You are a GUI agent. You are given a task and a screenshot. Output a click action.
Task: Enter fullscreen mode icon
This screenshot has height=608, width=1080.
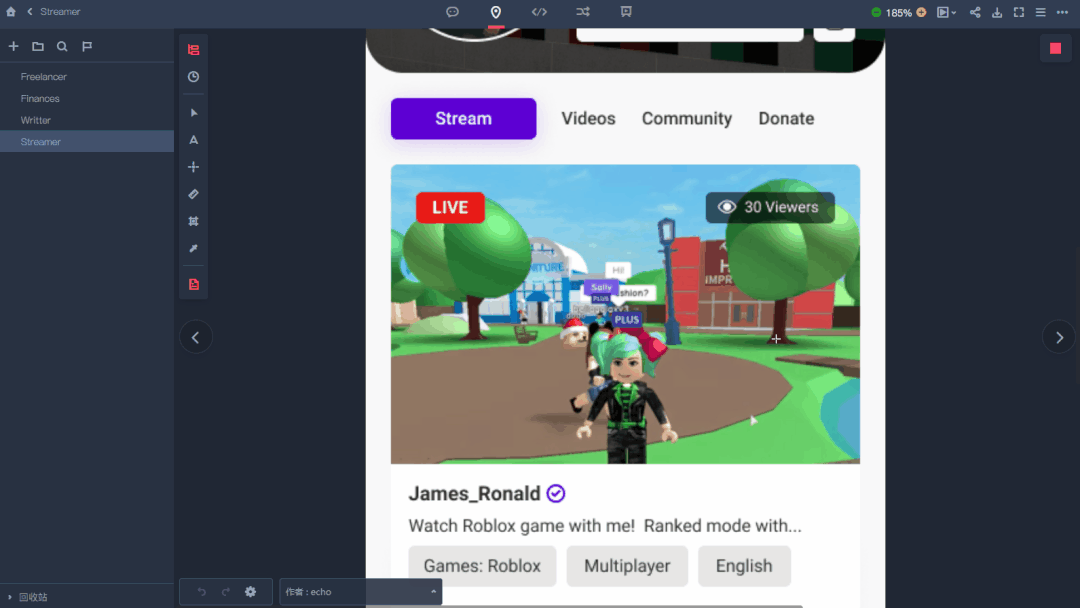click(1019, 12)
